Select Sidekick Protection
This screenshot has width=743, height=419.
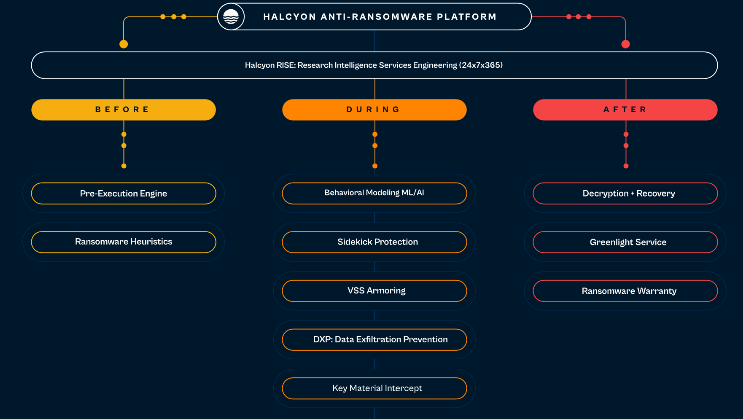click(x=374, y=242)
